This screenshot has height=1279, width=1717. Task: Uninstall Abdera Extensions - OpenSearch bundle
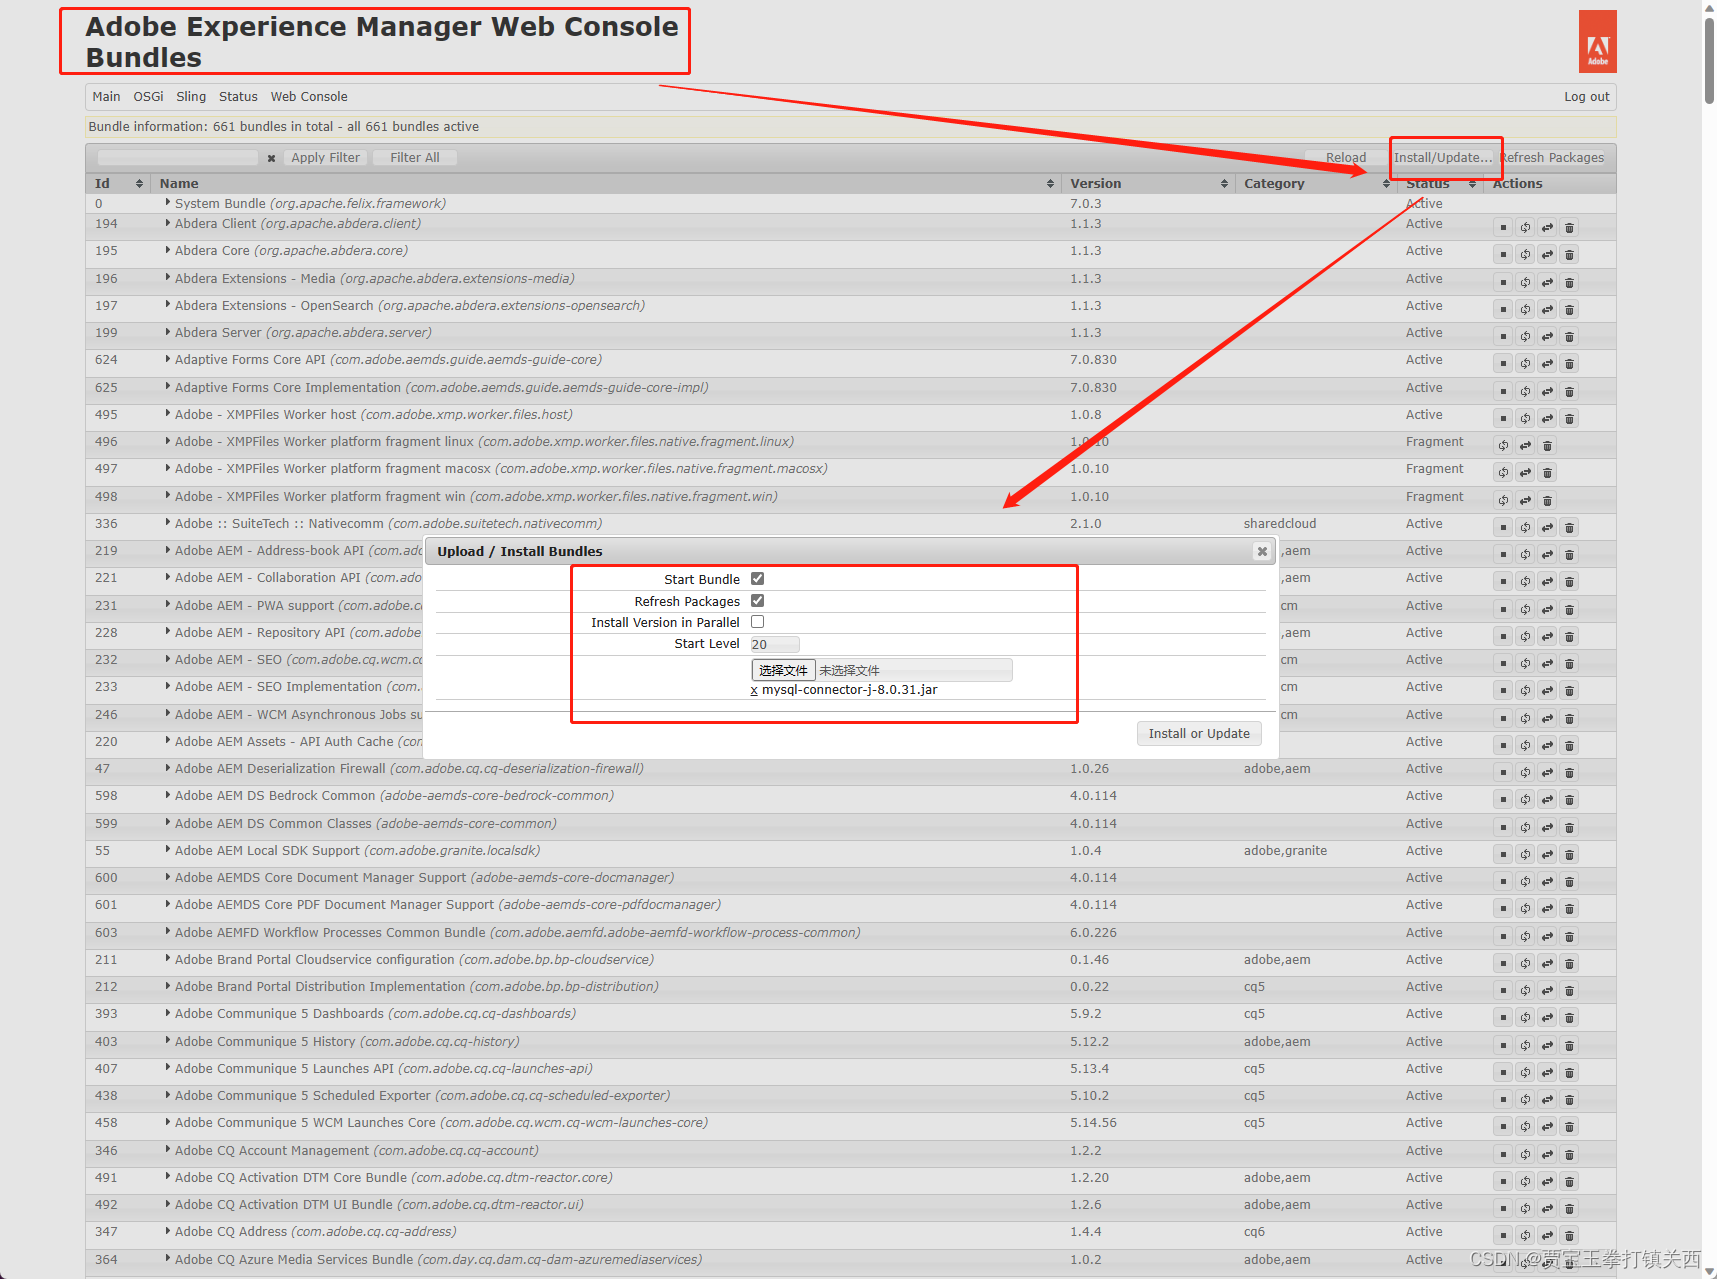(1569, 310)
